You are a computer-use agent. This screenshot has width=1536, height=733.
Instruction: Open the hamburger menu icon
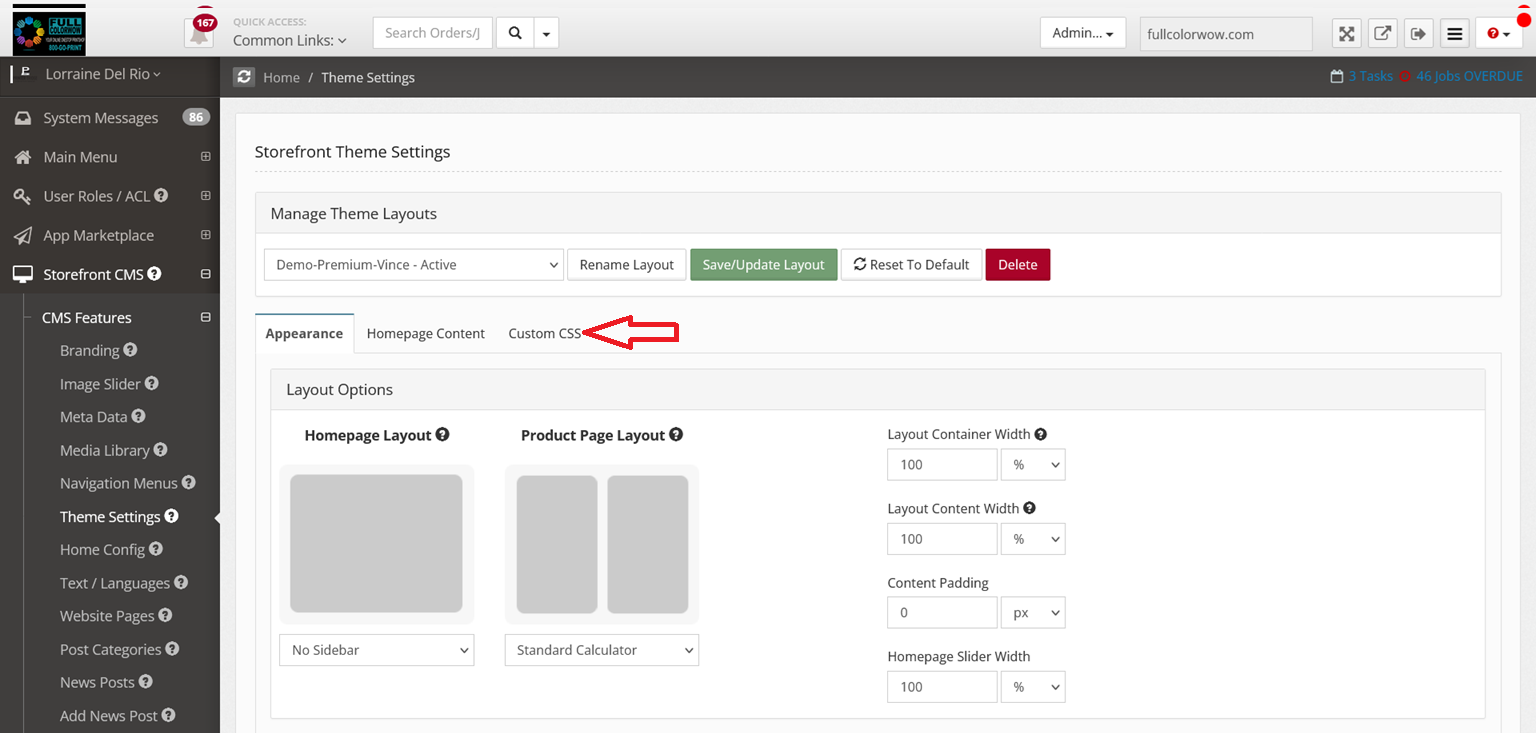coord(1455,34)
